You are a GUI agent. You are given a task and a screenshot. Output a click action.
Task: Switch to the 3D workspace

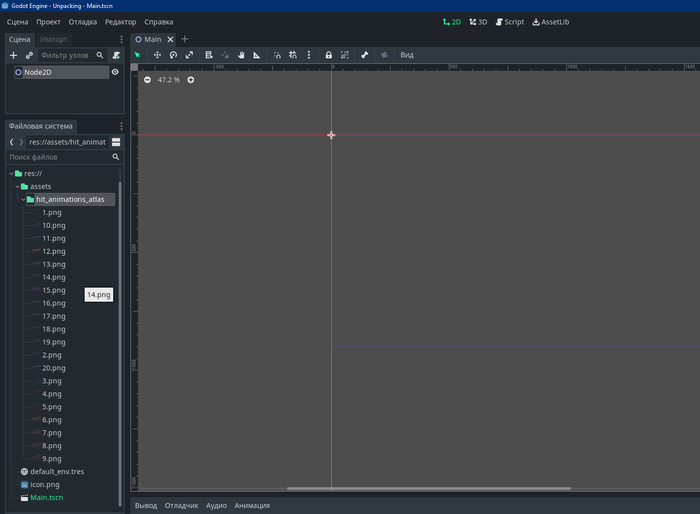pyautogui.click(x=478, y=22)
